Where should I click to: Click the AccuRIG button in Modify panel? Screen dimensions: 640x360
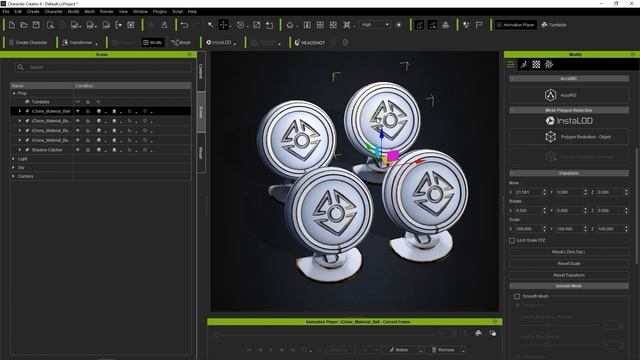(569, 95)
